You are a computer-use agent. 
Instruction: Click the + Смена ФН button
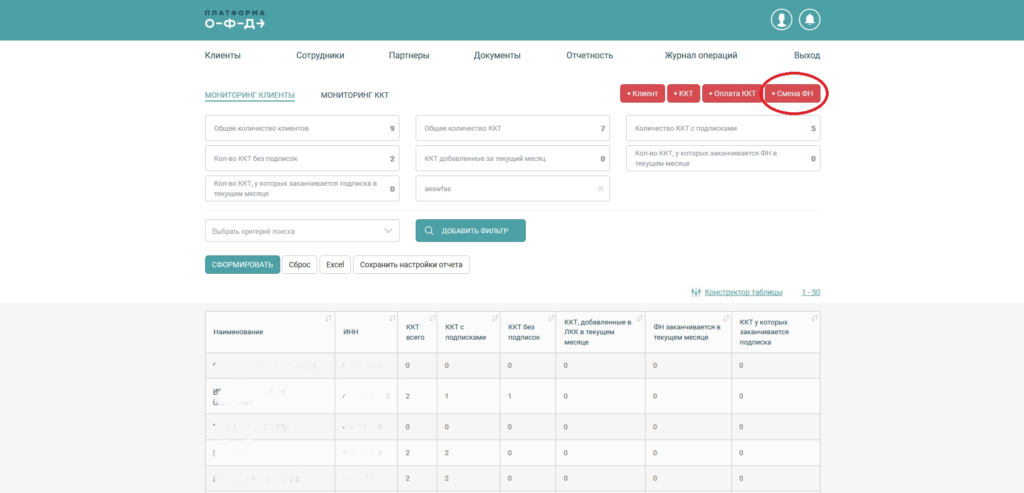(792, 93)
